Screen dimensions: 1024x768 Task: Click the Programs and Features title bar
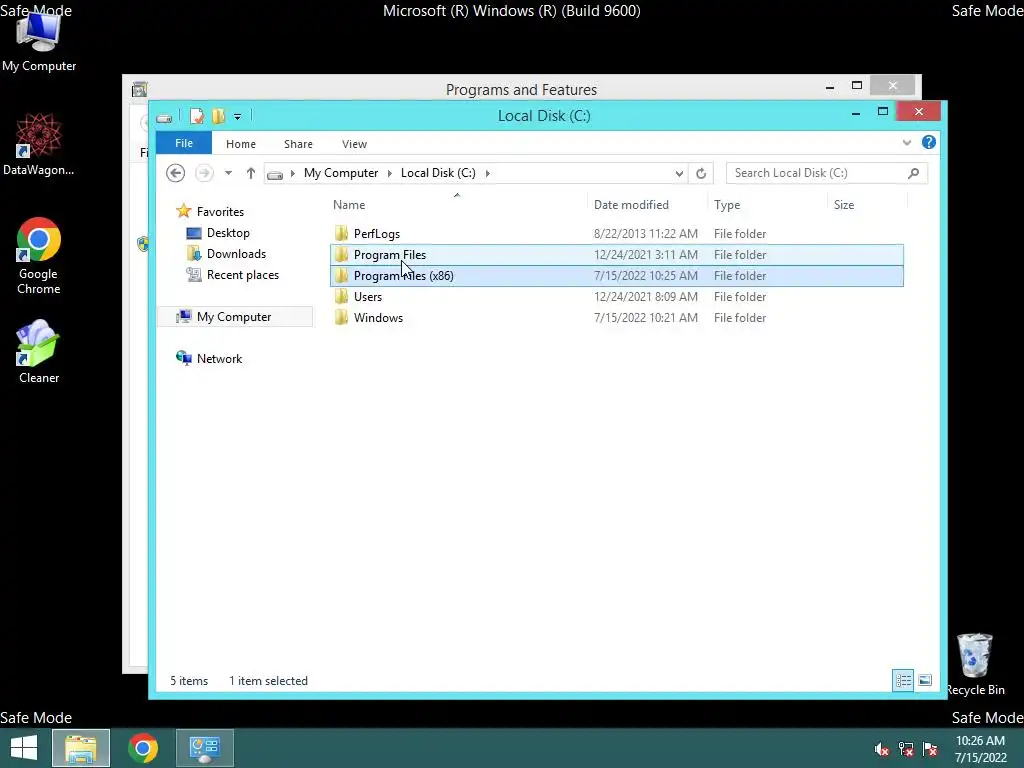pyautogui.click(x=521, y=89)
